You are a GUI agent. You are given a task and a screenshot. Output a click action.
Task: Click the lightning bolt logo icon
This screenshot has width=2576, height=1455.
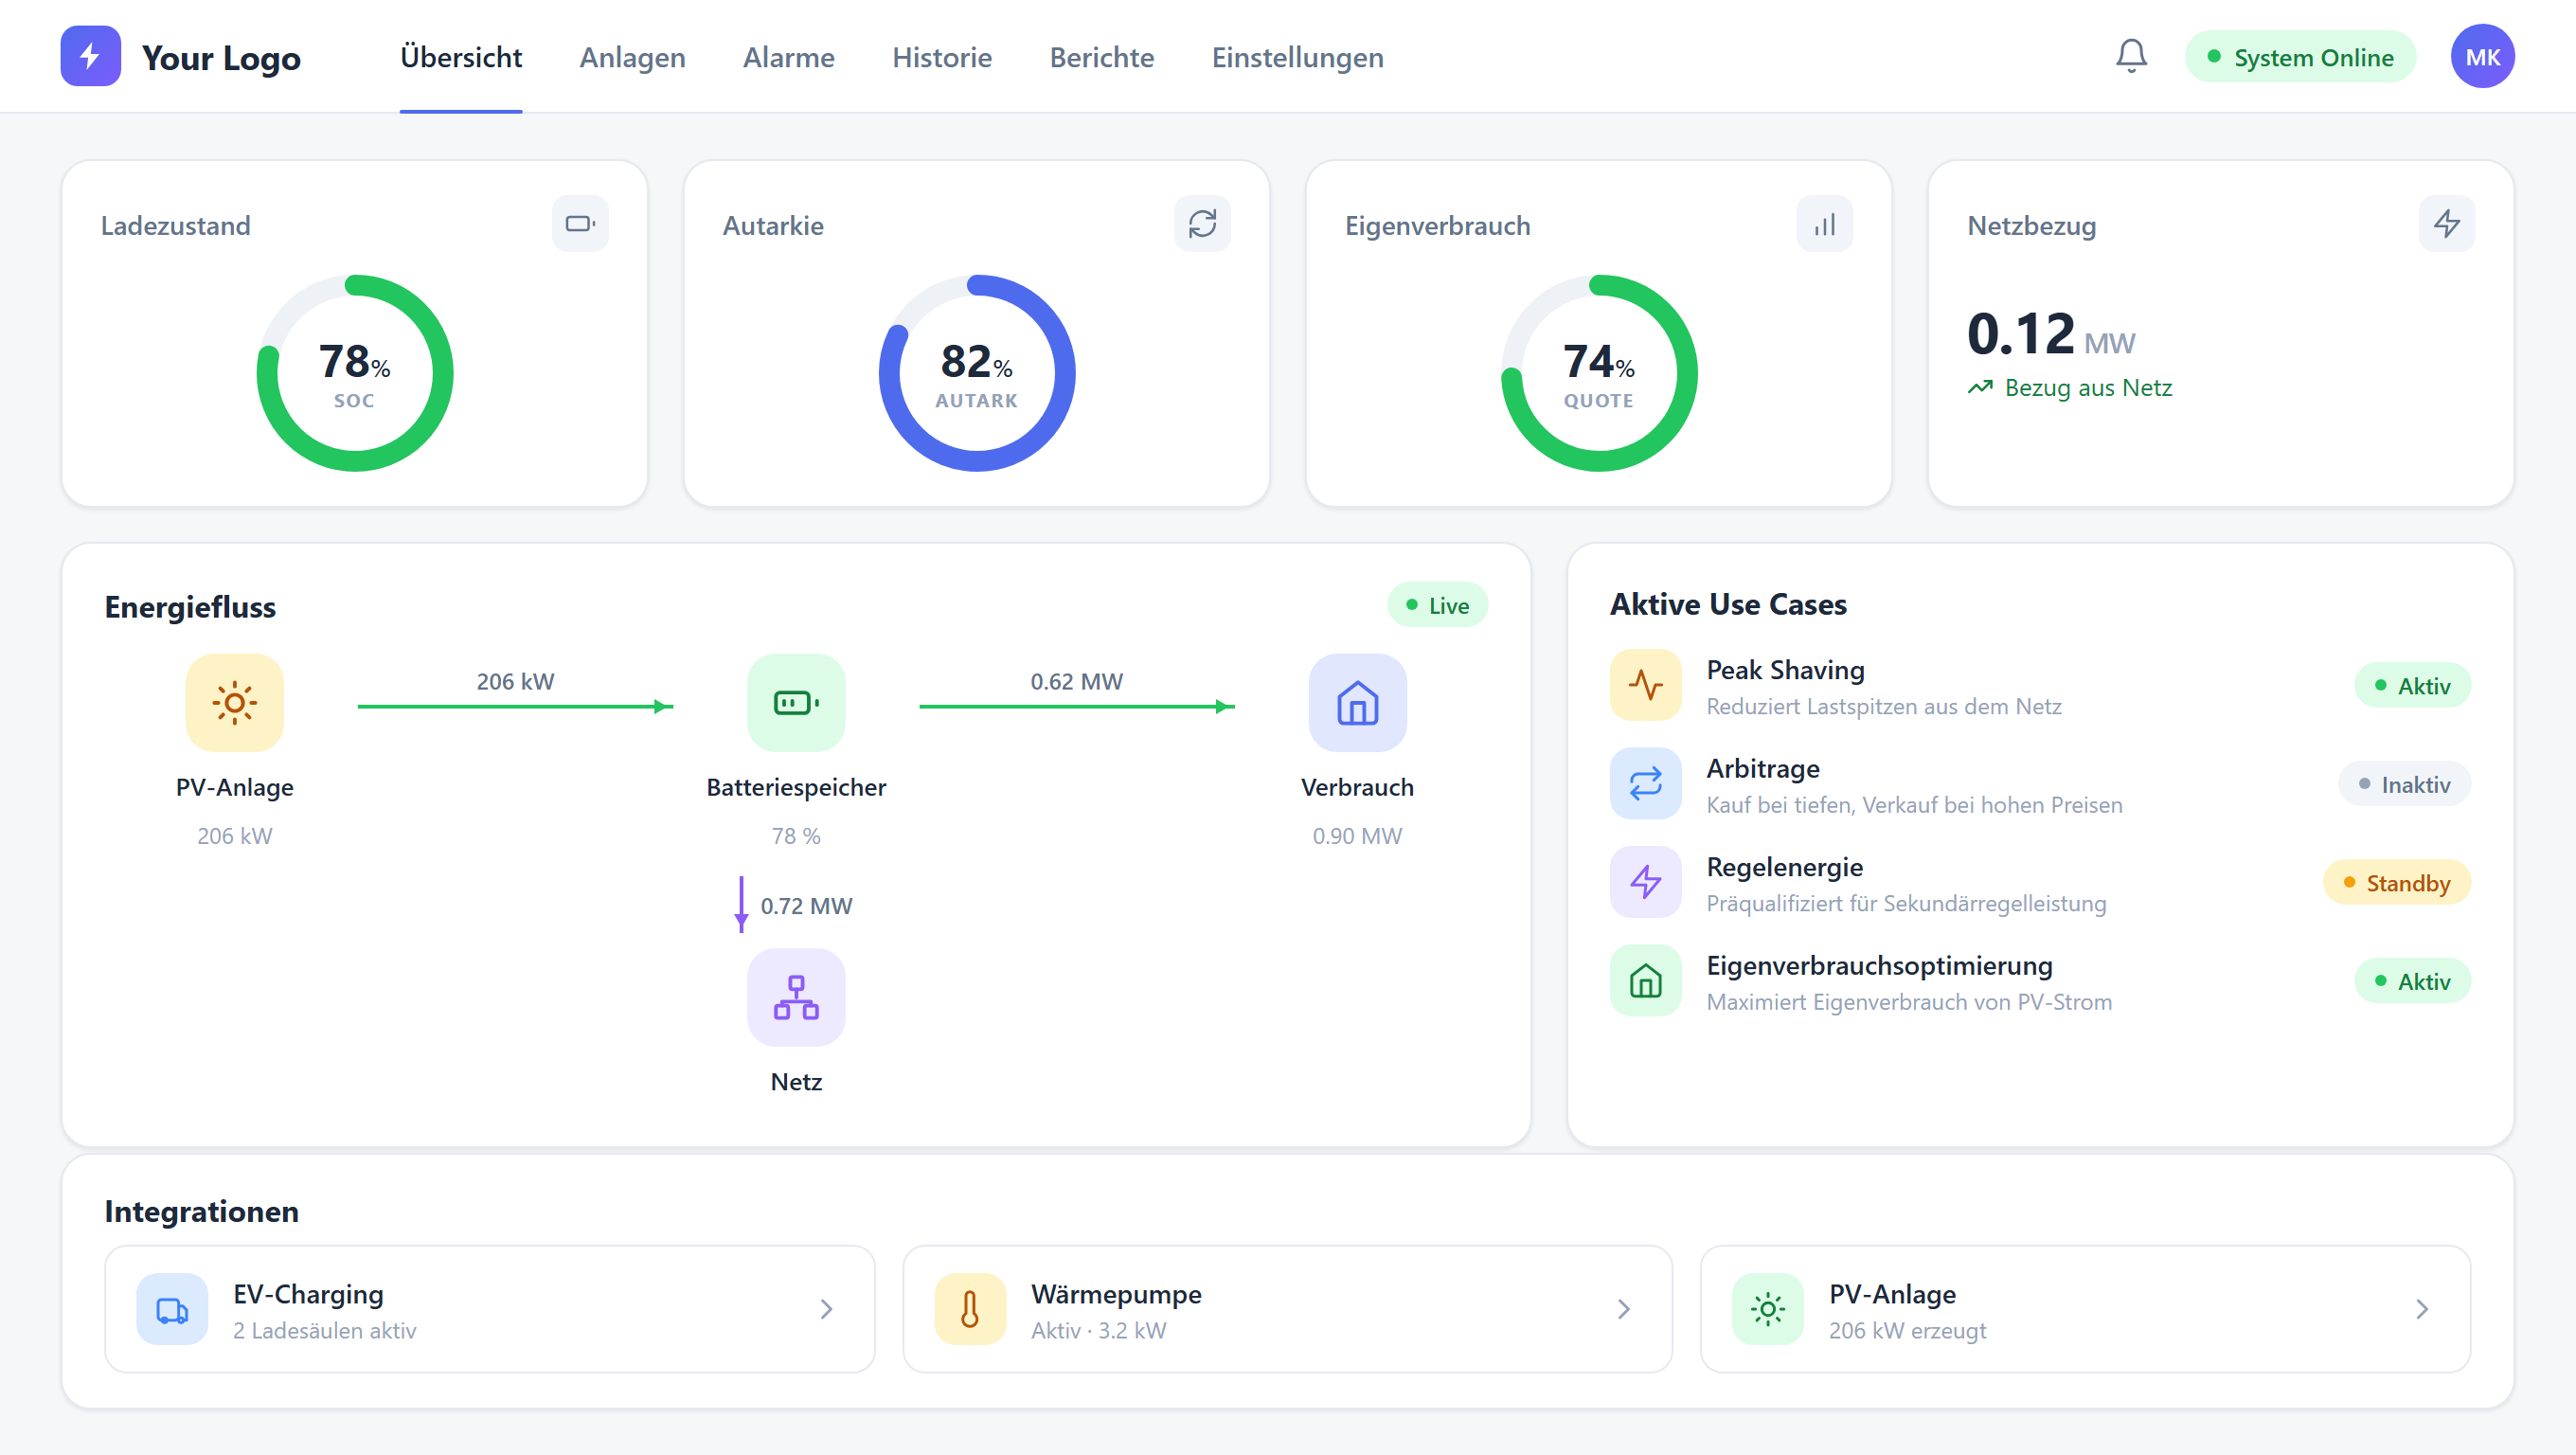pos(90,56)
